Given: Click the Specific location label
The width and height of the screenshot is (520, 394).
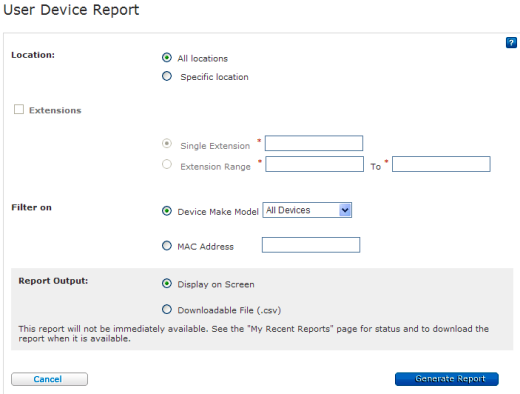Looking at the screenshot, I should click(214, 77).
